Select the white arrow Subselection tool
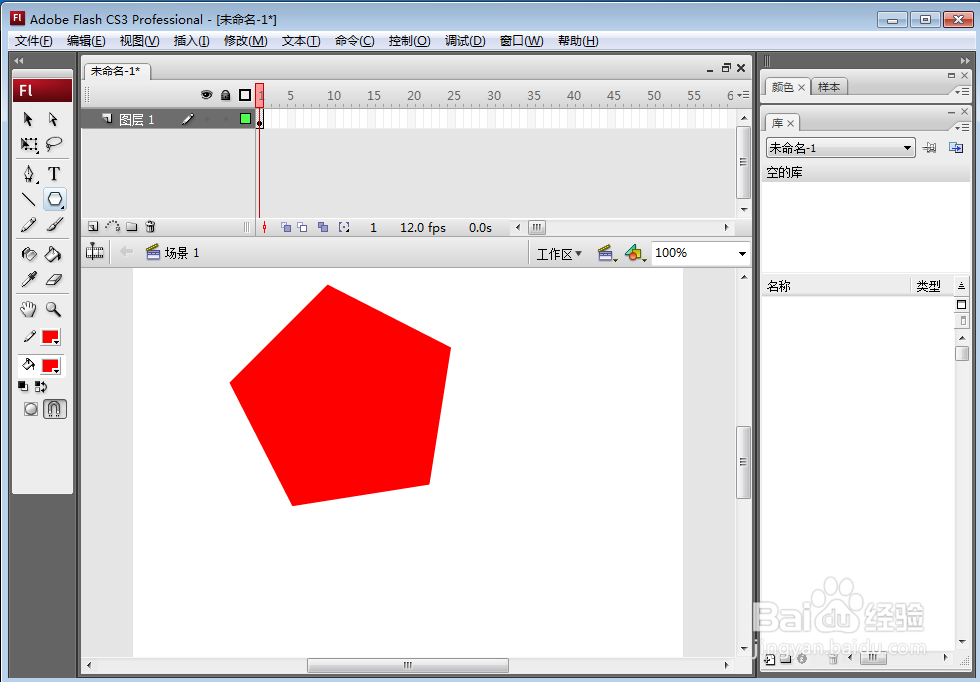980x682 pixels. [x=54, y=119]
